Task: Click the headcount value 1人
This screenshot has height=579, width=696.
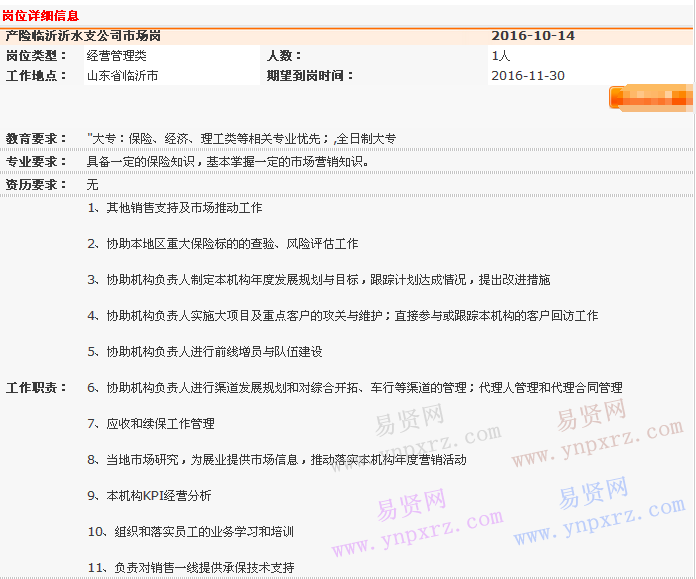Action: click(501, 56)
